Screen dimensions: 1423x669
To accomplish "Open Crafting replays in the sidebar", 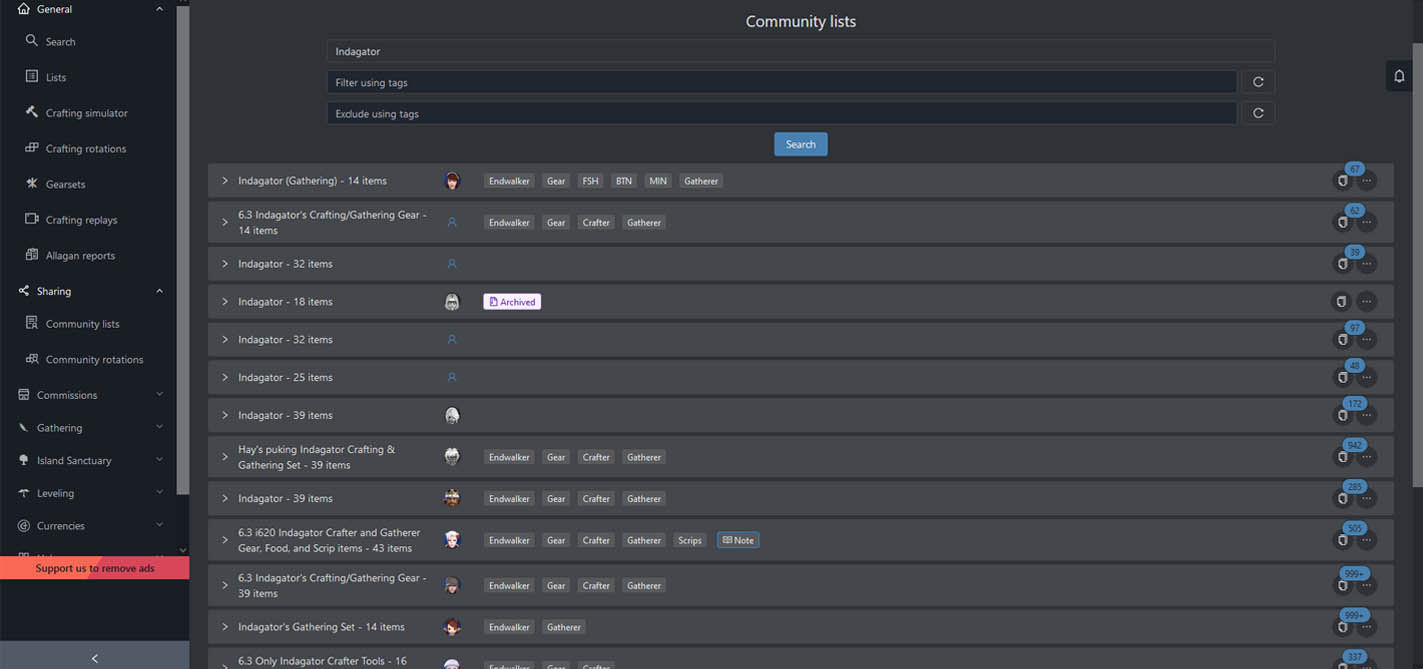I will (84, 219).
